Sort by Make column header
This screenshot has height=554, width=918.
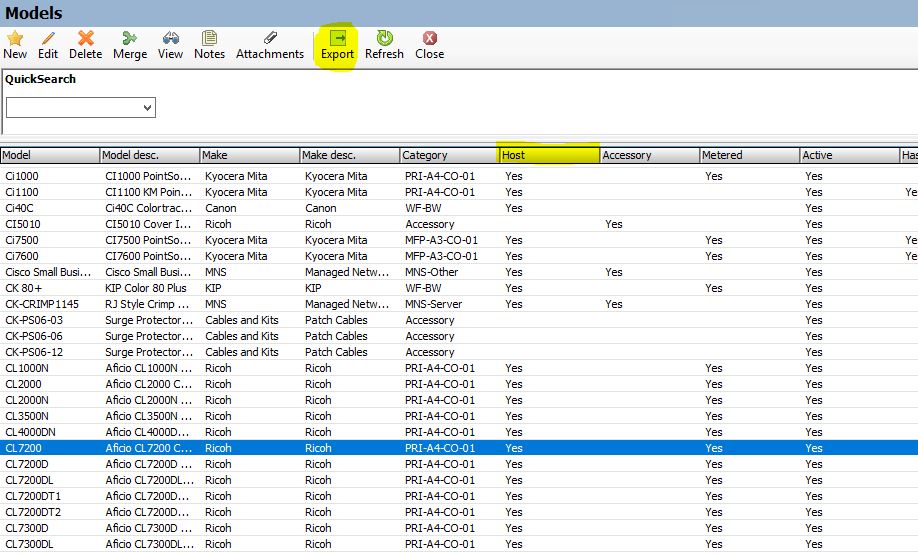click(249, 155)
